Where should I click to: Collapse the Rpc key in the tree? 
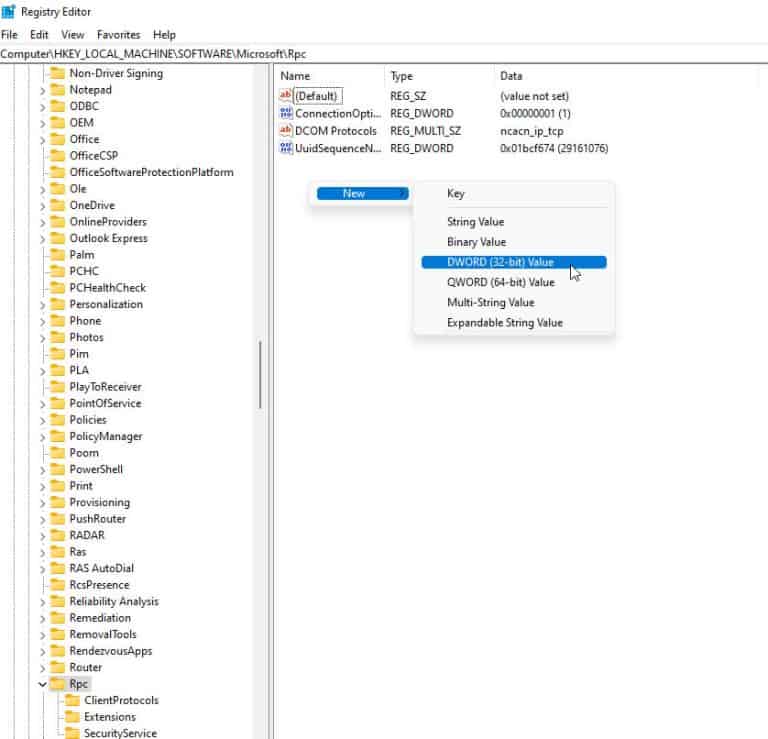(x=42, y=684)
